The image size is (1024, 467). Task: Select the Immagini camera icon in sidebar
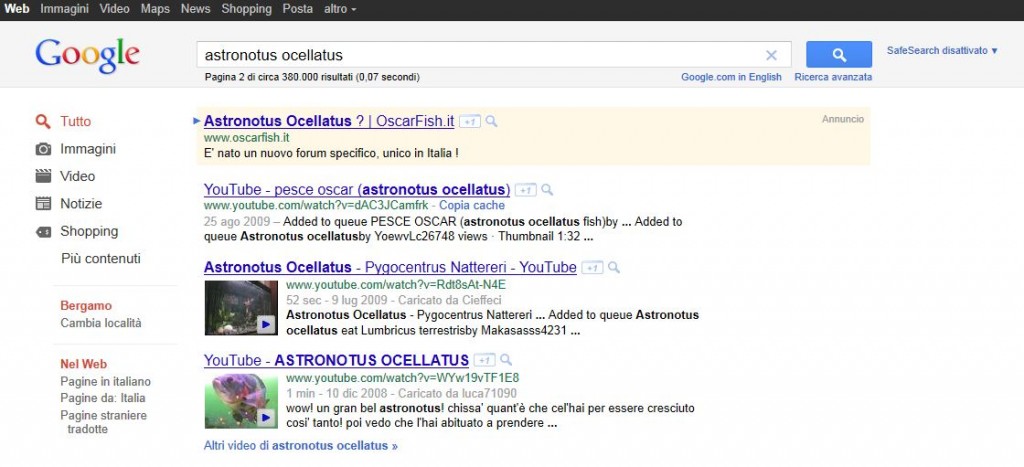pyautogui.click(x=43, y=149)
